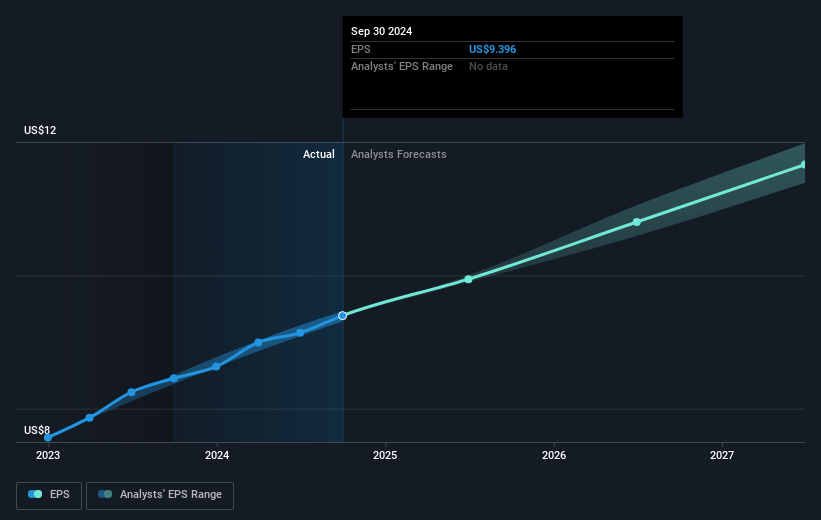Click the 'No data' tooltip value
This screenshot has height=520, width=821.
click(488, 67)
